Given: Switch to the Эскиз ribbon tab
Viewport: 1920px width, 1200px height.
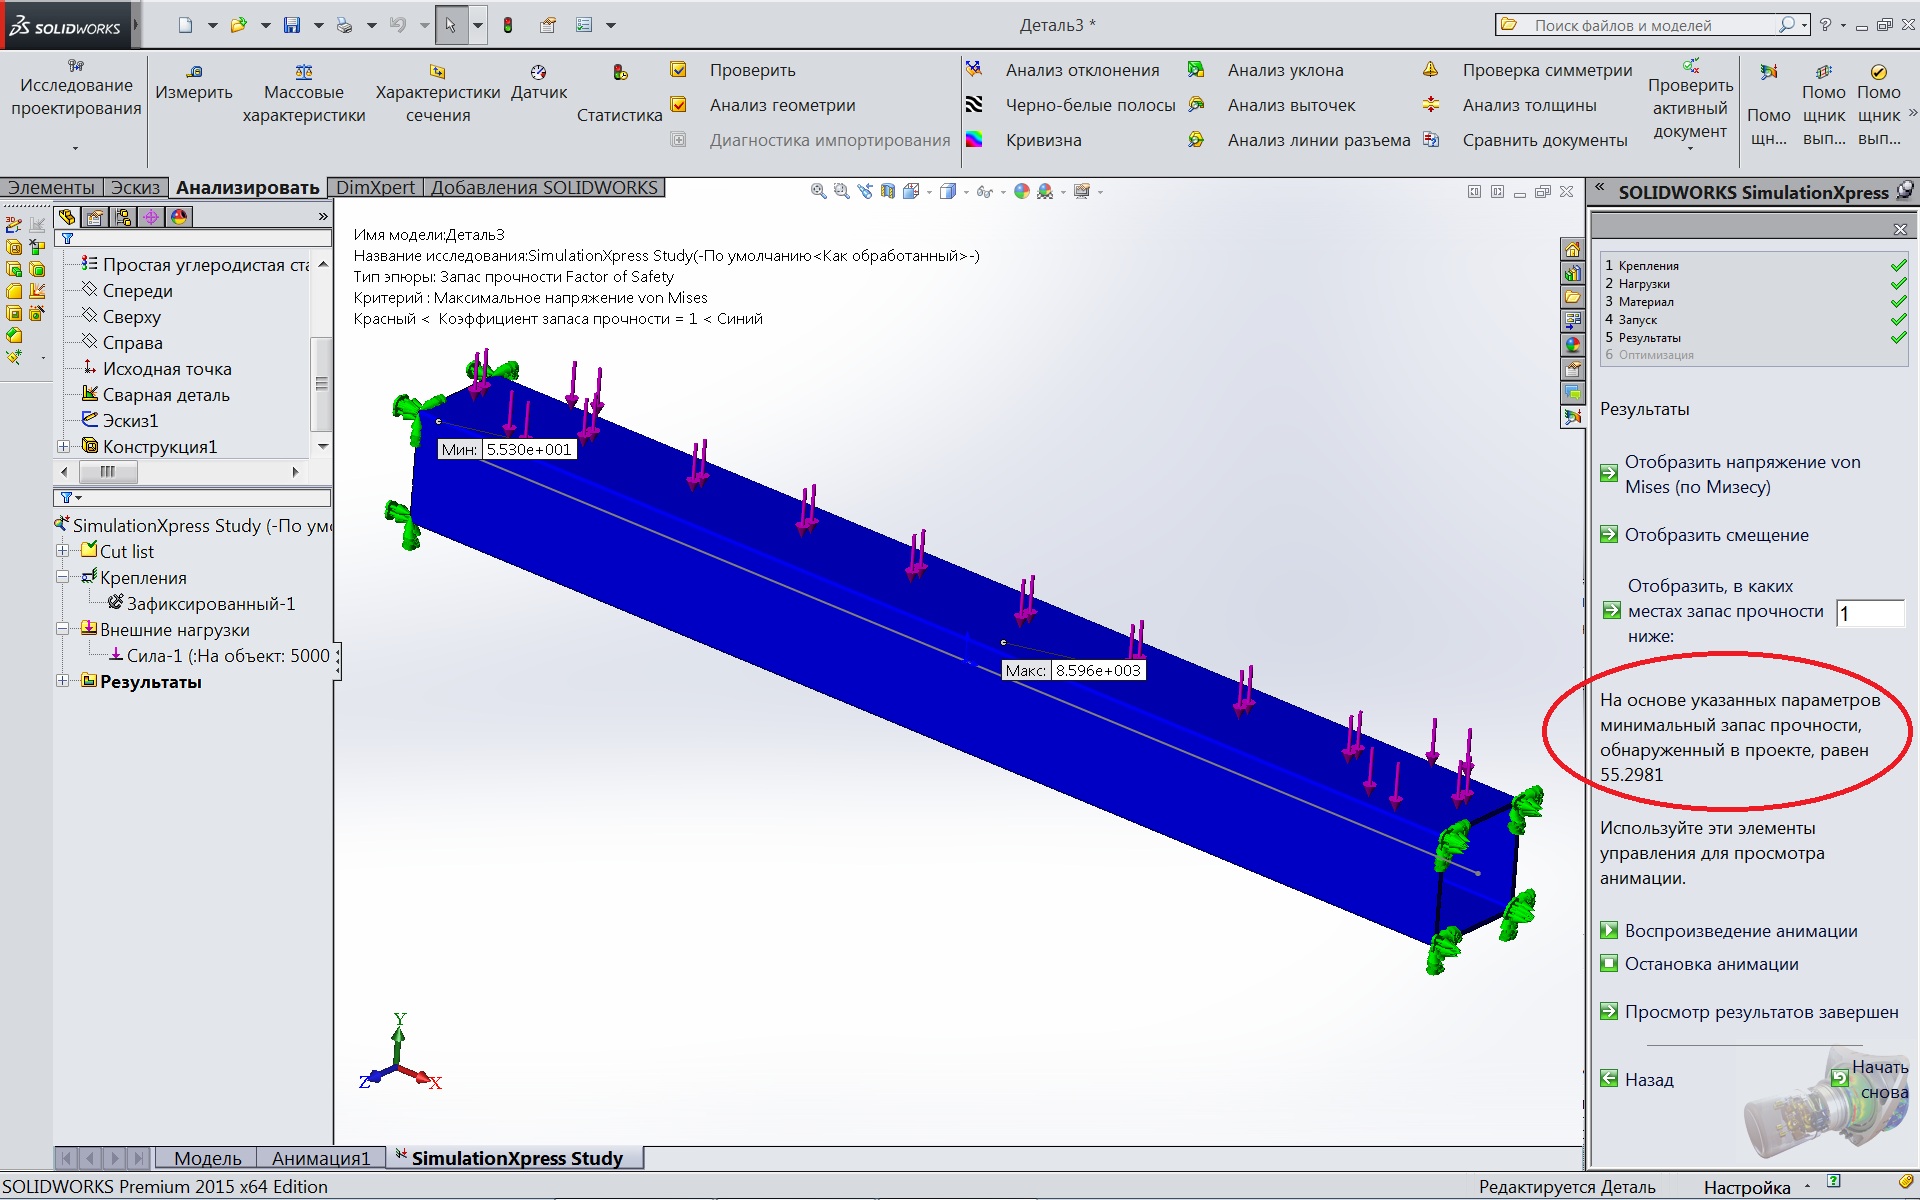Looking at the screenshot, I should click(x=135, y=188).
